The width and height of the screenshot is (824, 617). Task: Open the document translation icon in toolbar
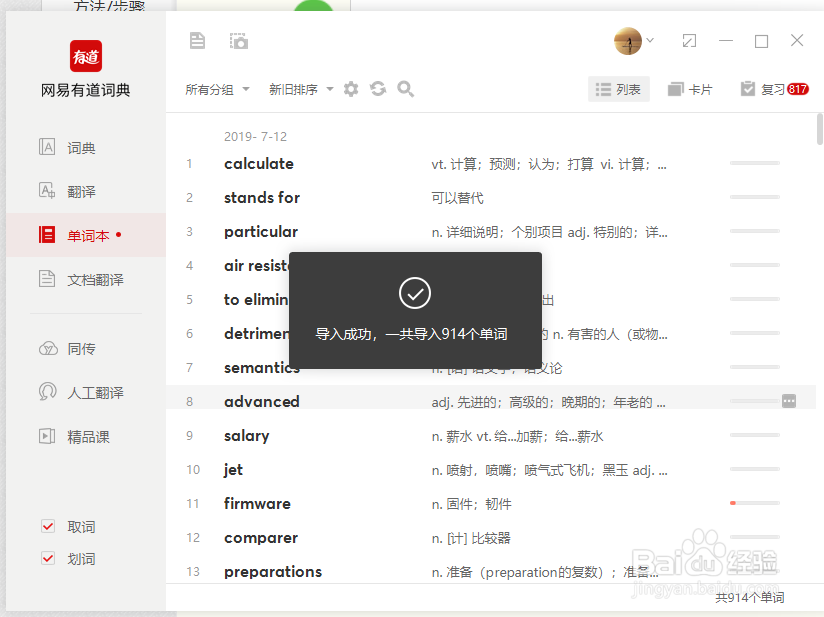197,40
